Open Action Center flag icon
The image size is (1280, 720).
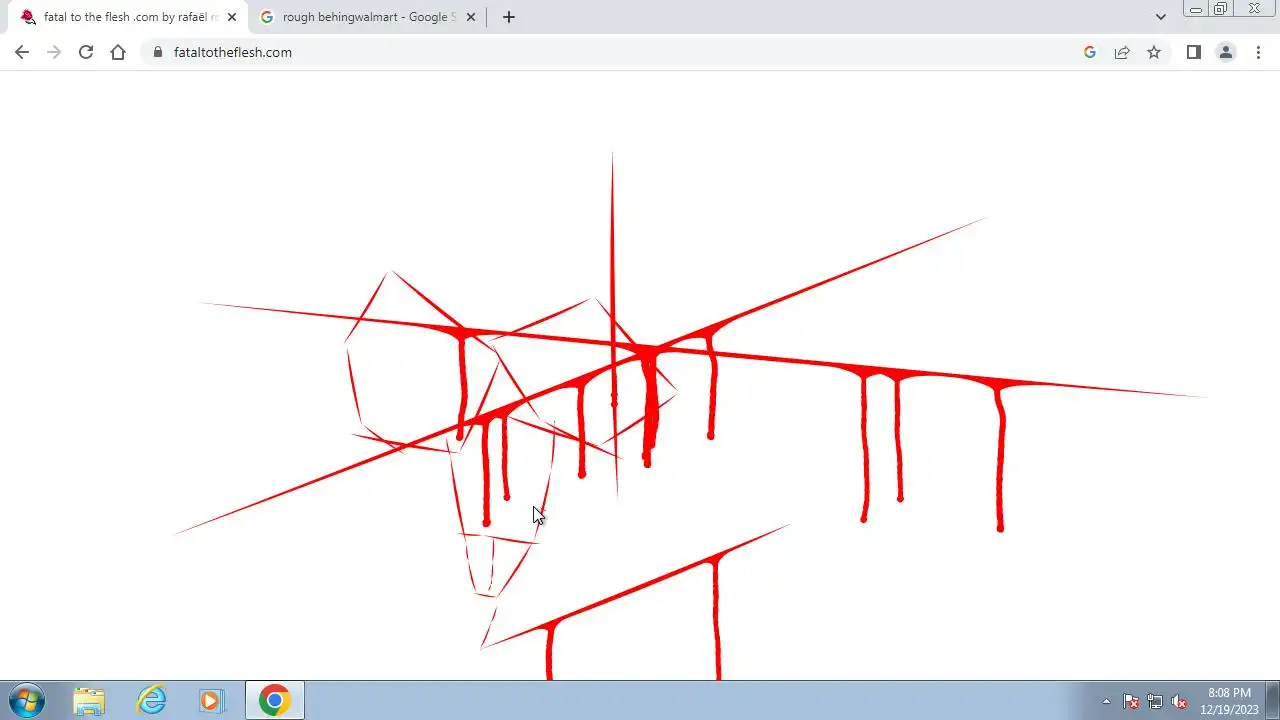point(1131,701)
